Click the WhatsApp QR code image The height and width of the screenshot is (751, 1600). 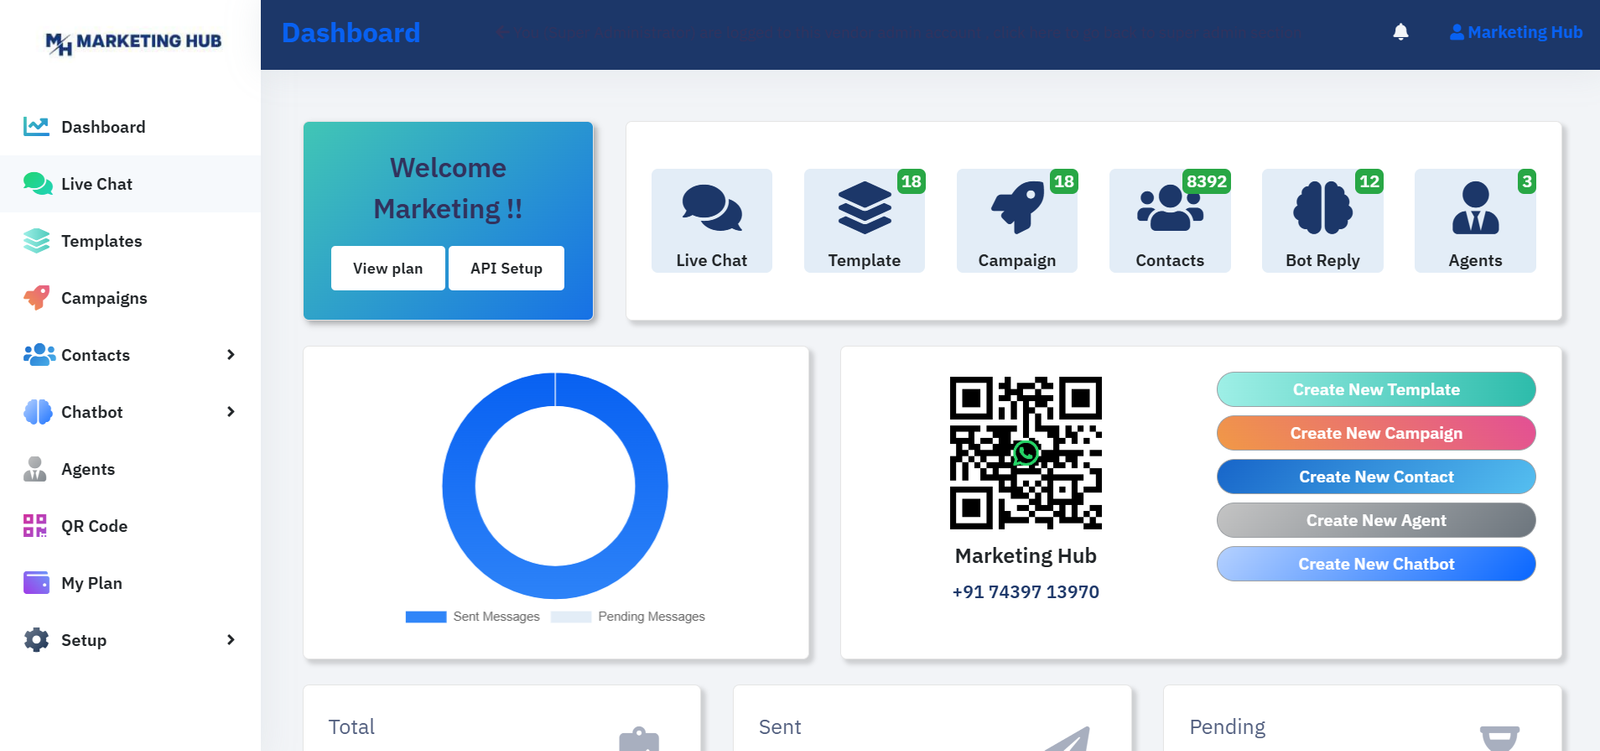tap(1026, 453)
